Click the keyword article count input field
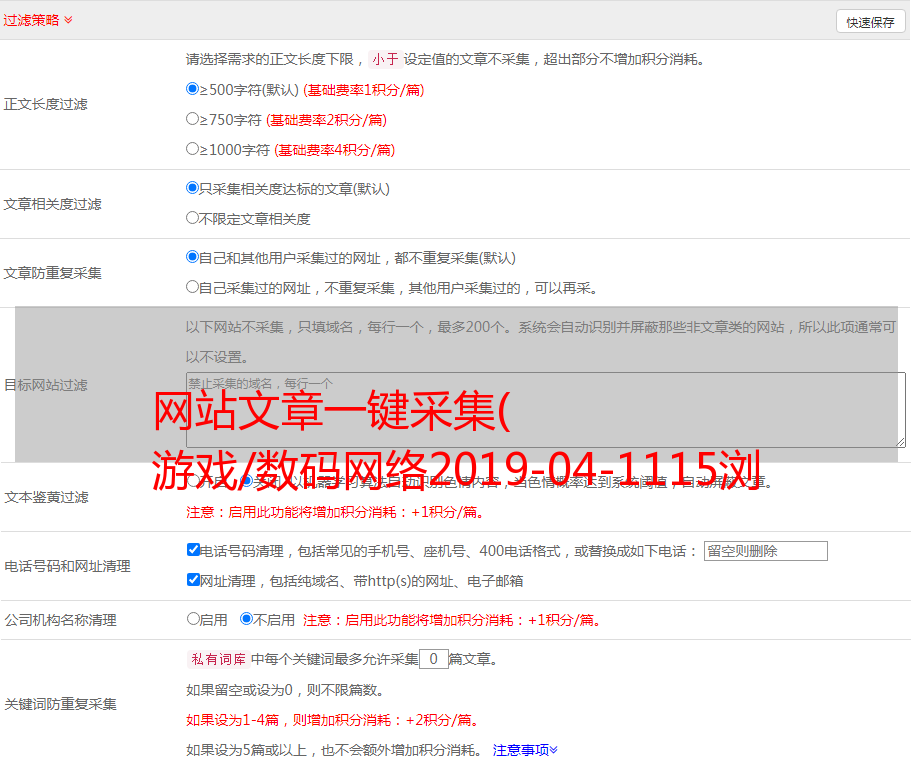 tap(433, 659)
